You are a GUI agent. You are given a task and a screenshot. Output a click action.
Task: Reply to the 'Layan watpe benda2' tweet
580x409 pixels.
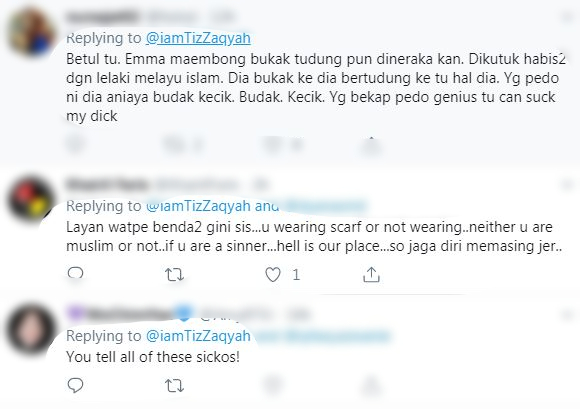pos(75,274)
